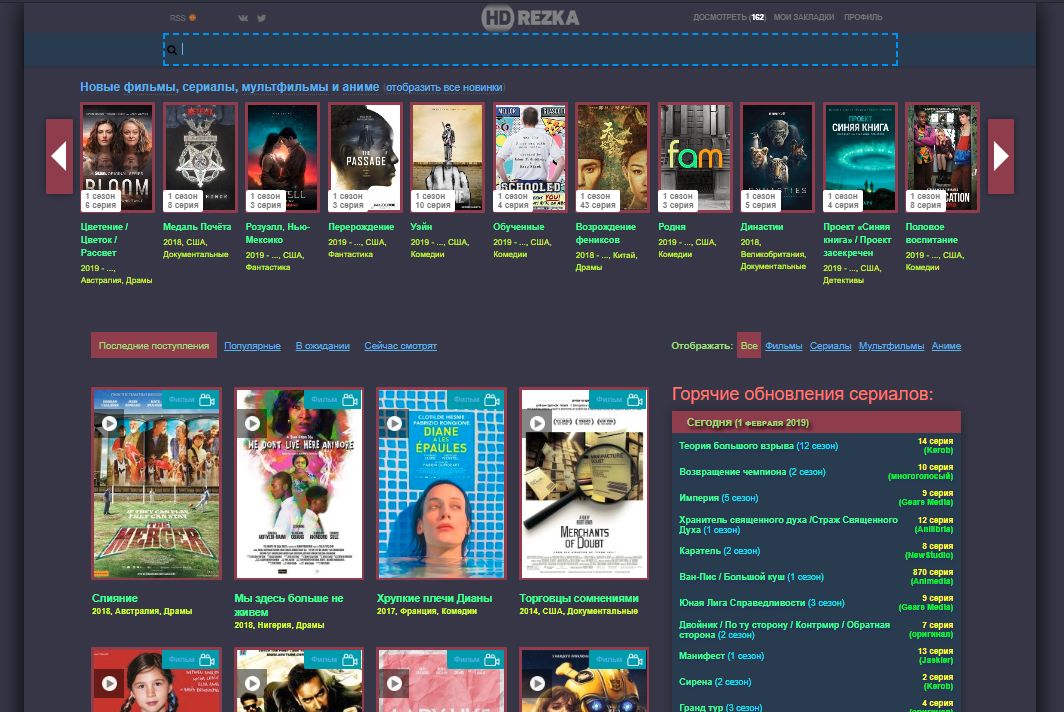The image size is (1064, 712).
Task: Play Торговцы сомнениями preview button
Action: click(537, 424)
